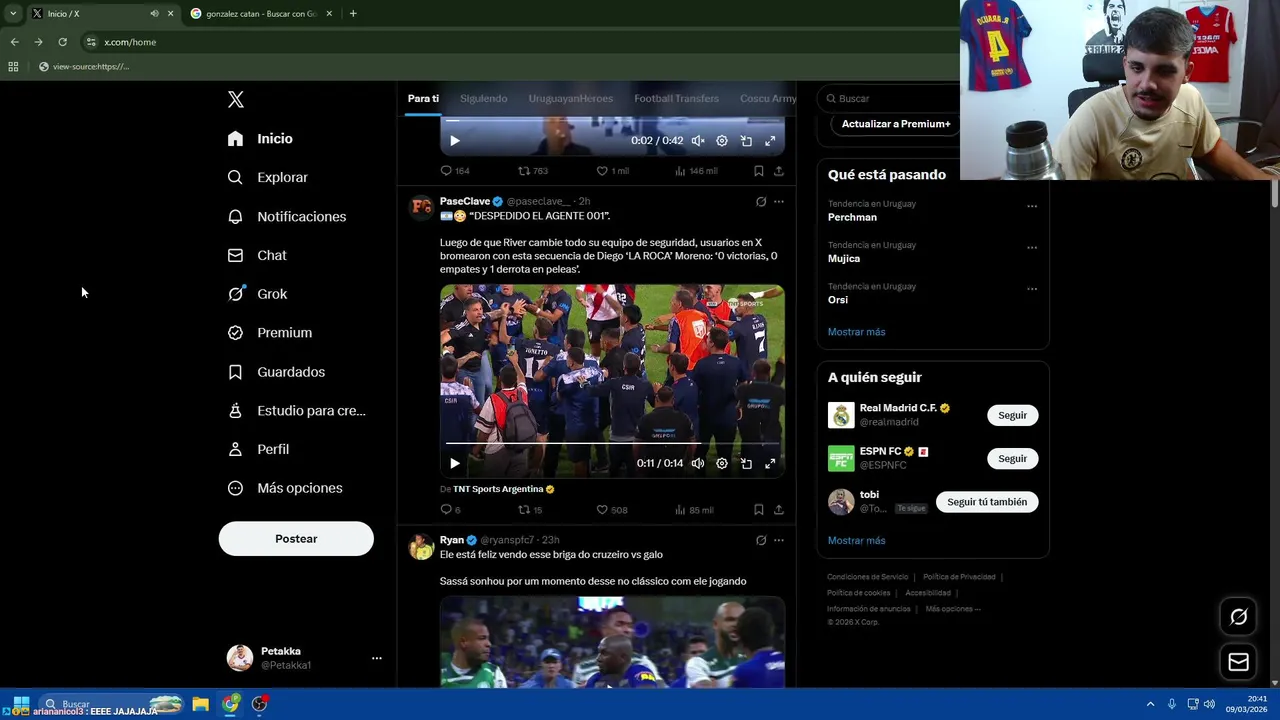This screenshot has height=720, width=1280.
Task: Share the top post
Action: [x=779, y=171]
